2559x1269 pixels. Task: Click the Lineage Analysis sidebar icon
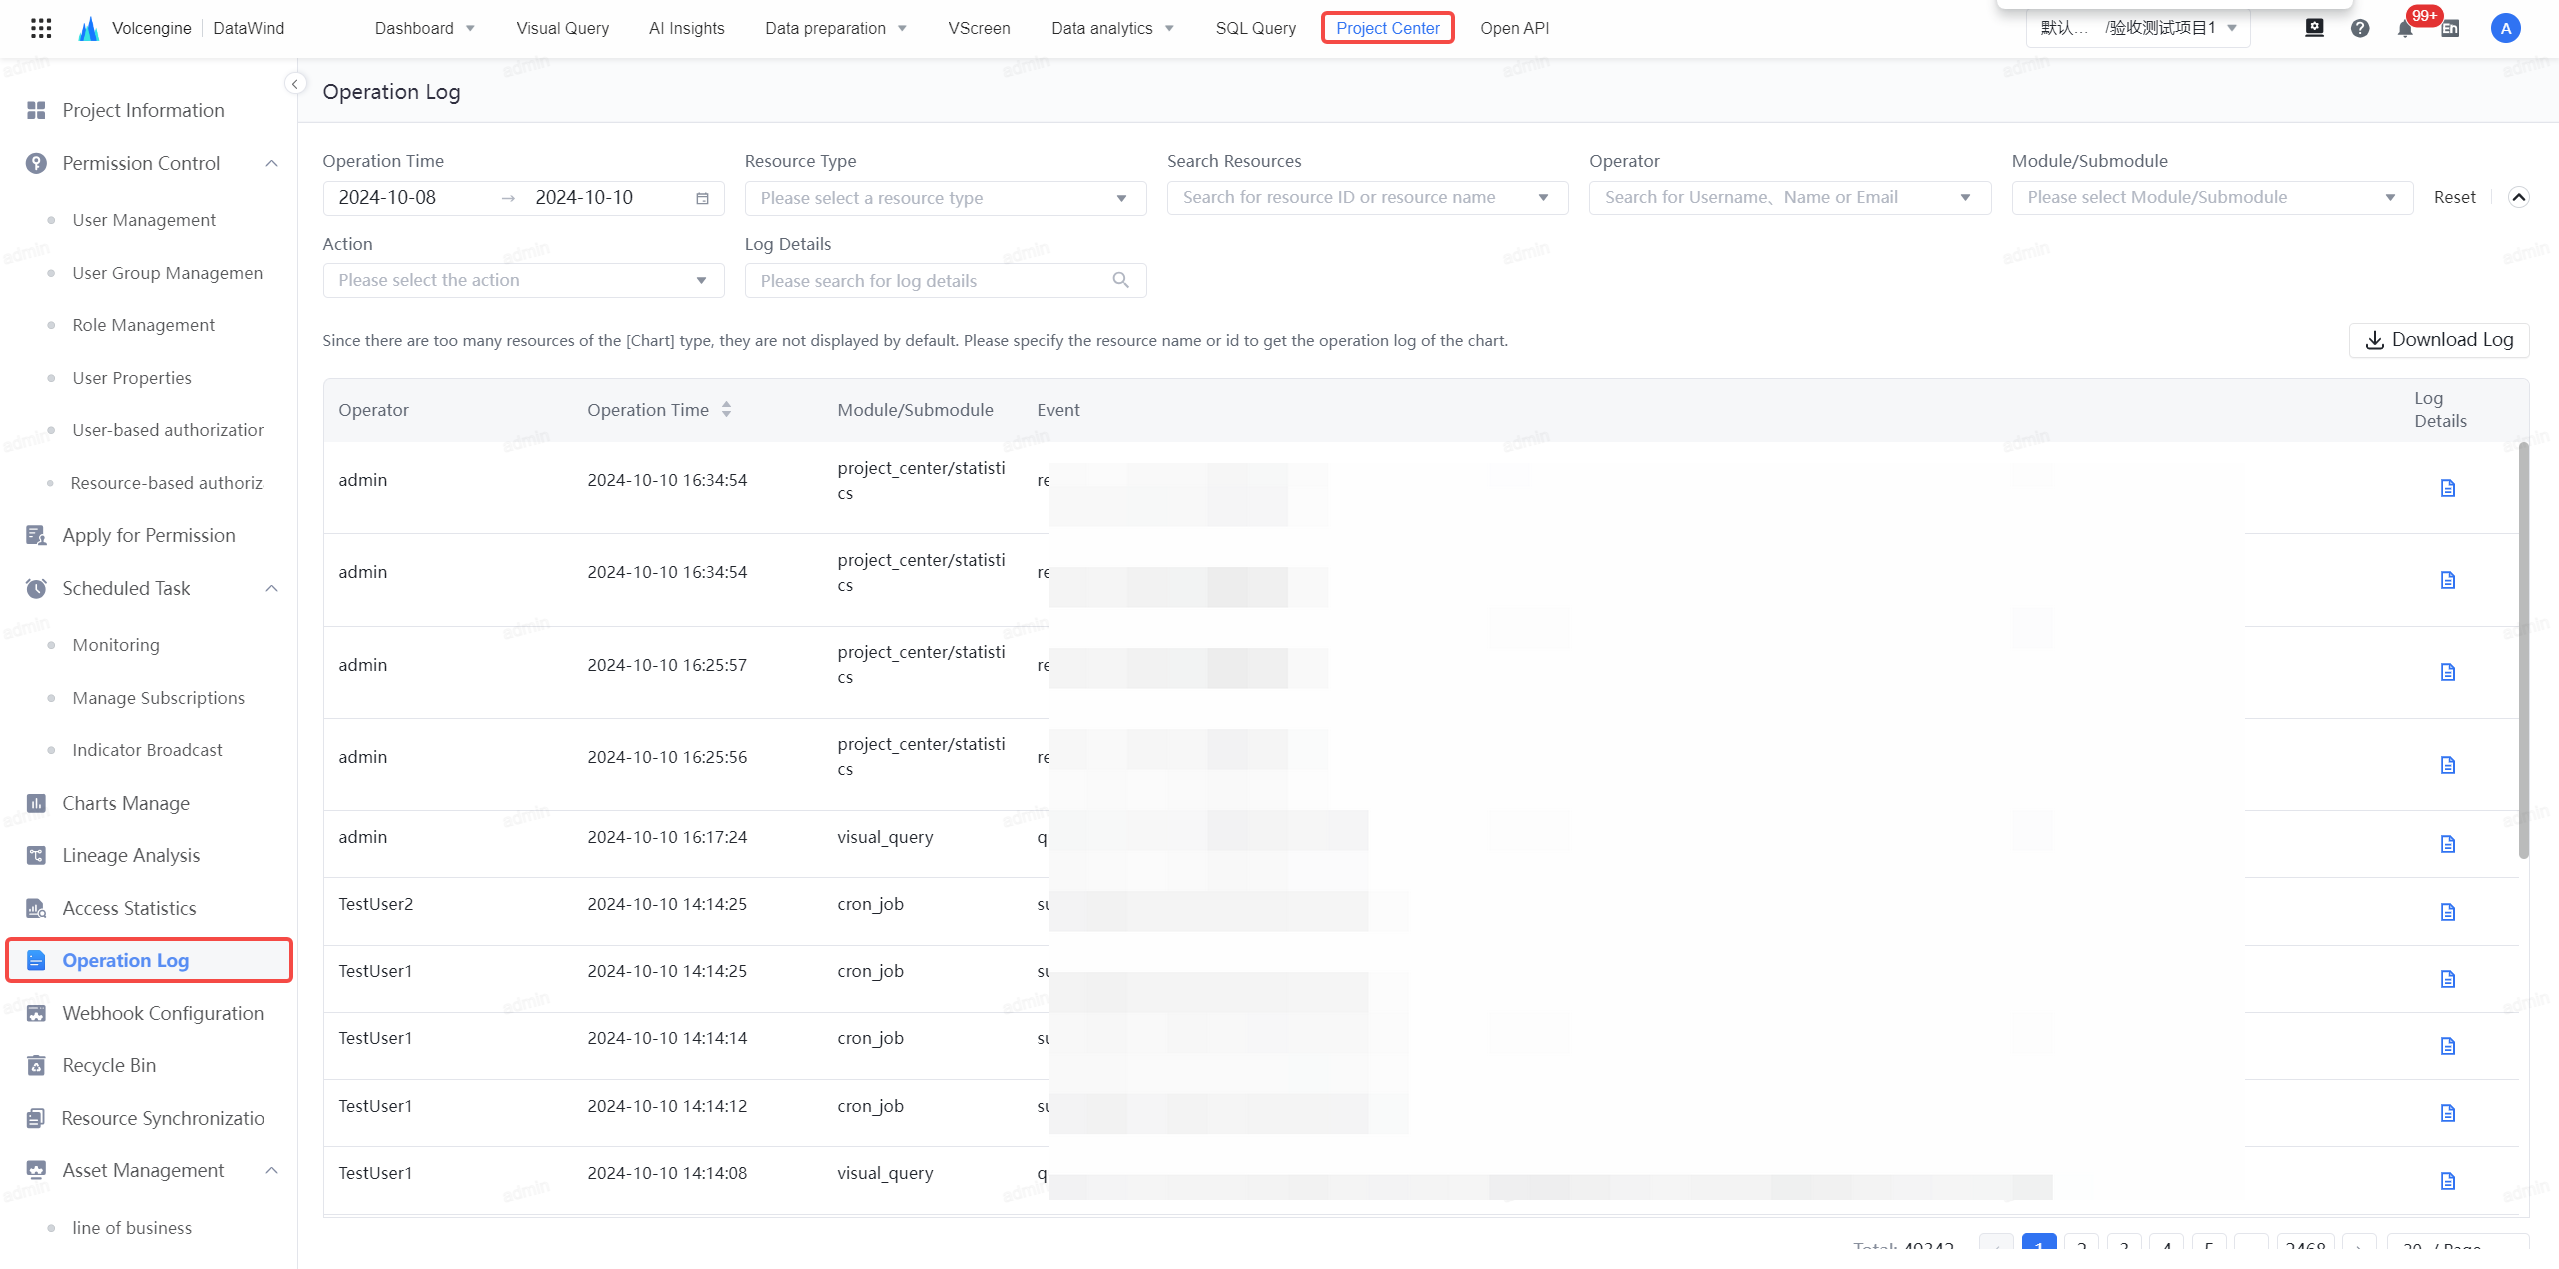pyautogui.click(x=36, y=855)
